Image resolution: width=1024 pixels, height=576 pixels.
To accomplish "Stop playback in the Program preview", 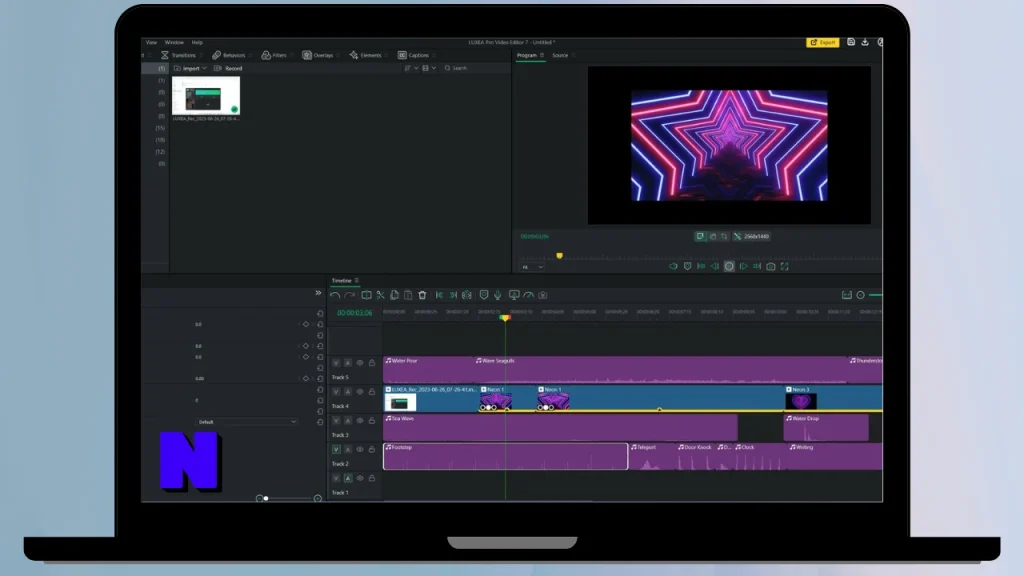I will [x=729, y=266].
